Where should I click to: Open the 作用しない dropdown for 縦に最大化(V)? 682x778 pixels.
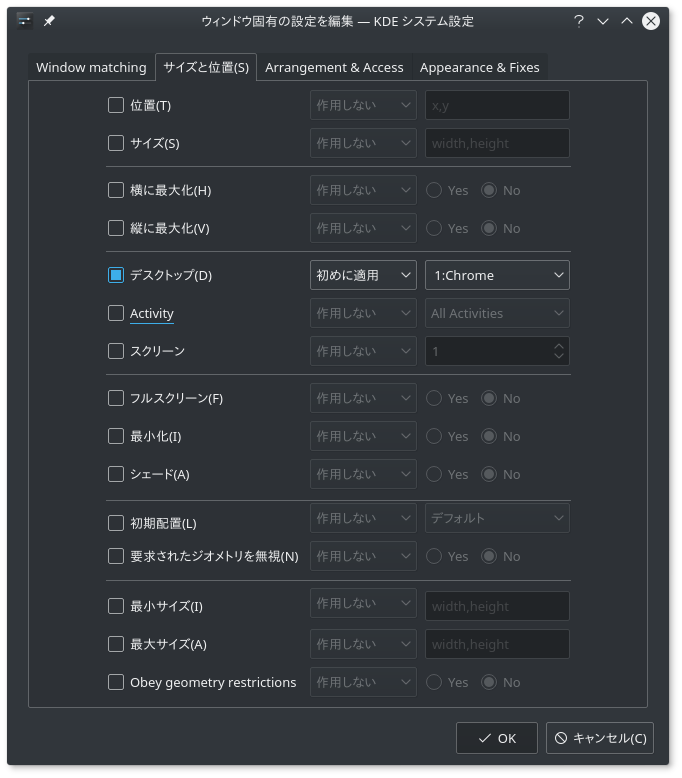[x=363, y=229]
